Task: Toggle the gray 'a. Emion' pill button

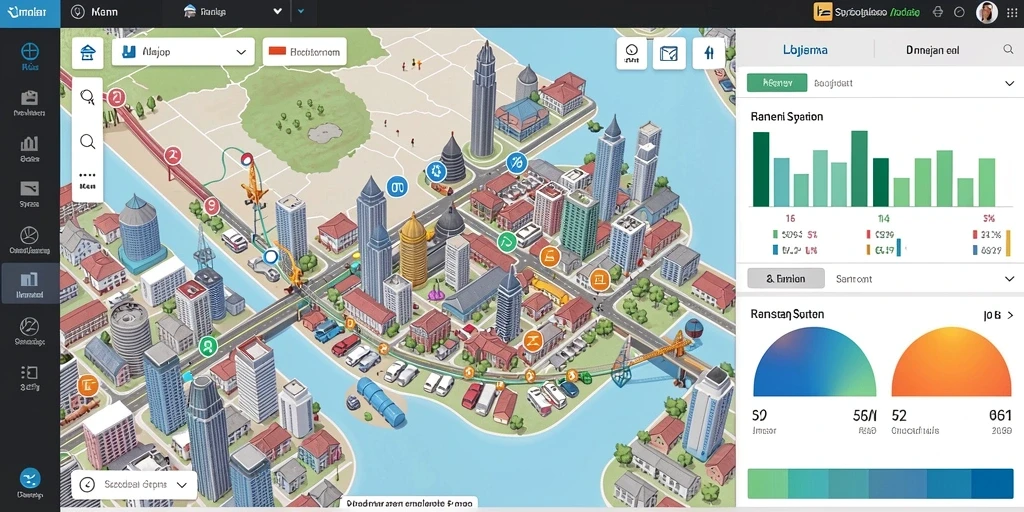Action: pyautogui.click(x=786, y=279)
